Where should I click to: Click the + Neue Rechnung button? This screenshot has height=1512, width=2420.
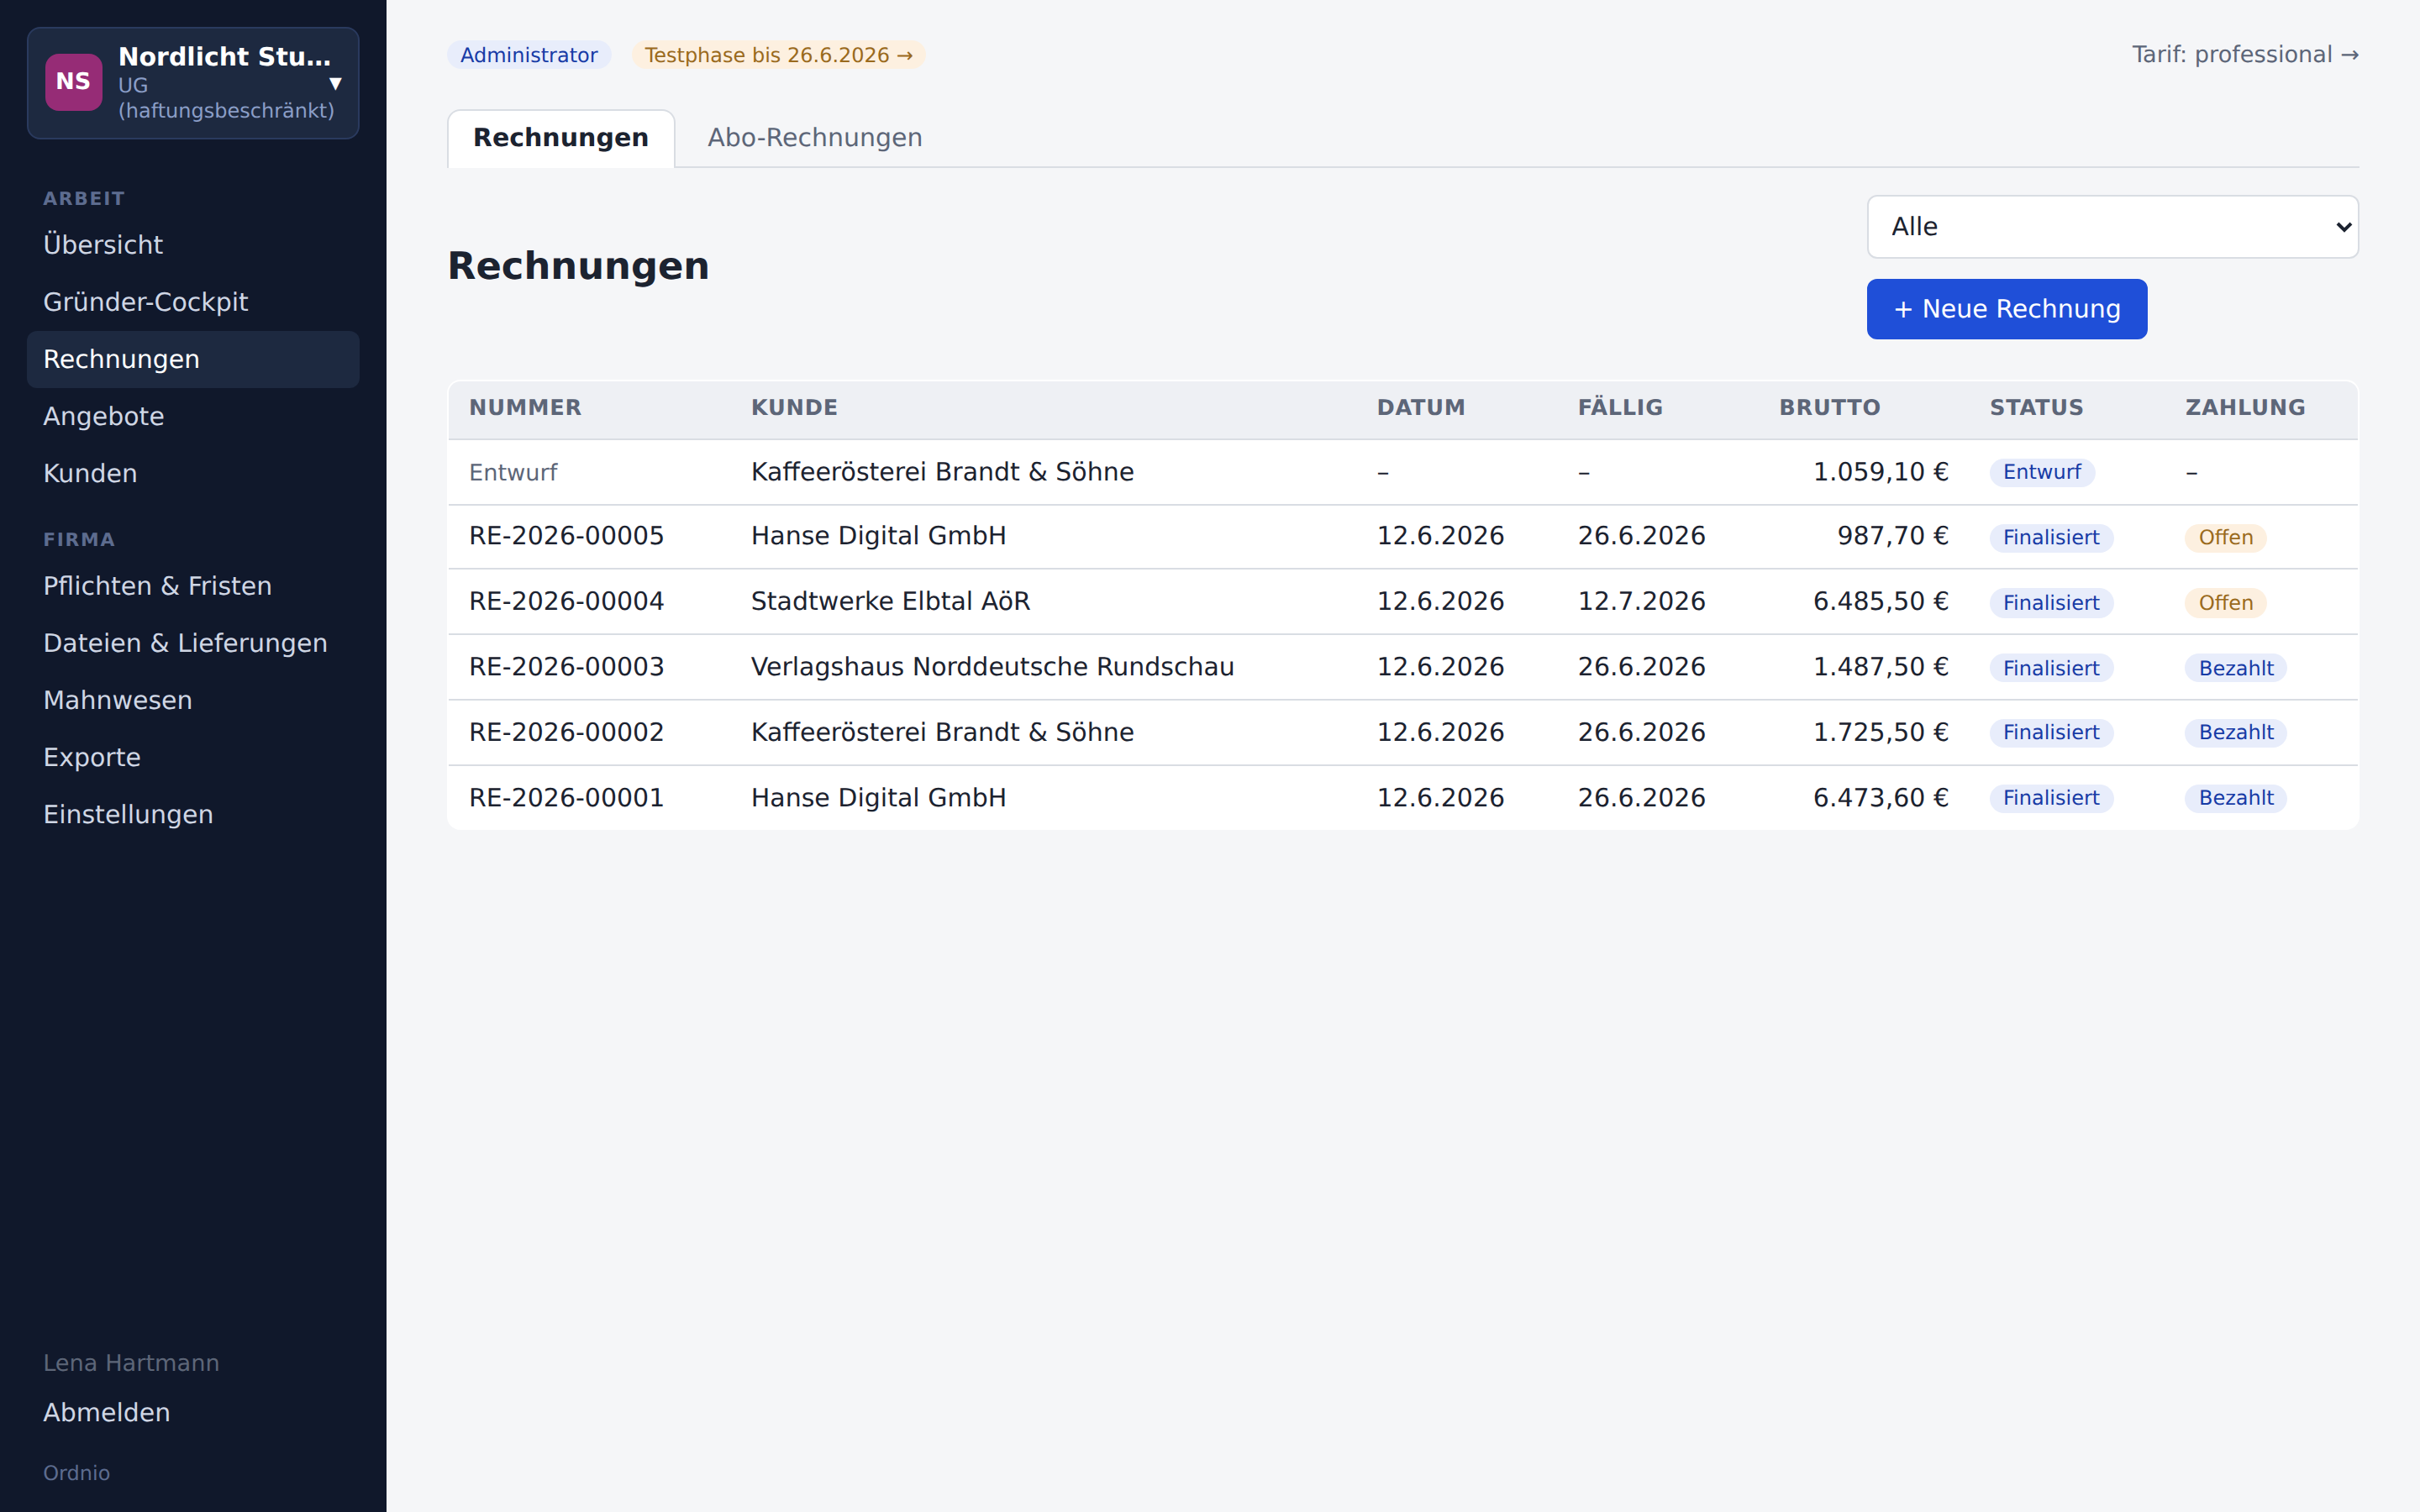click(2006, 309)
